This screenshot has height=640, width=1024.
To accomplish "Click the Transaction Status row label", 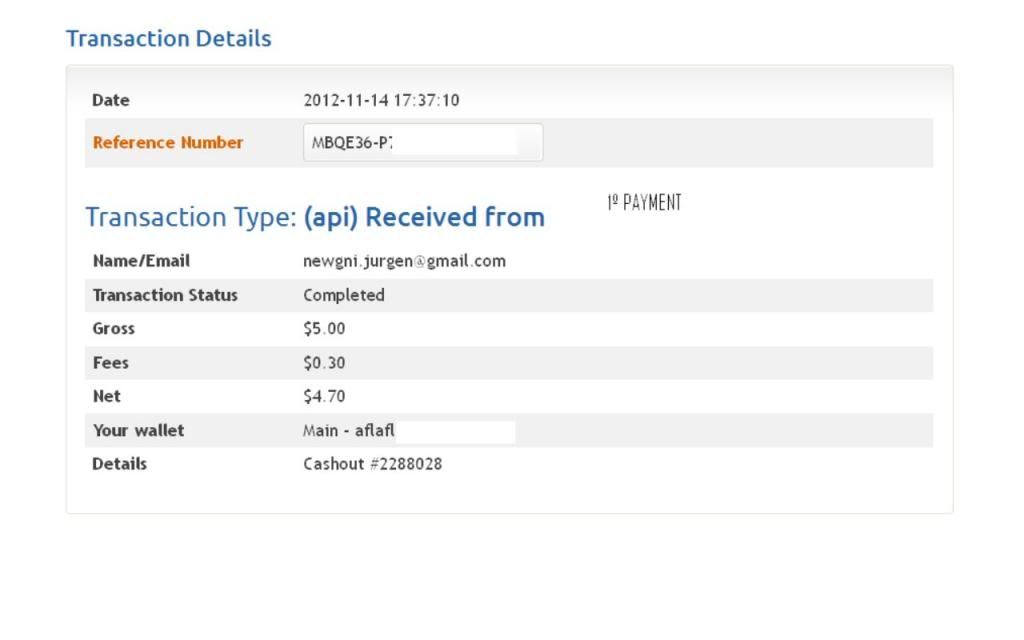I will (165, 295).
